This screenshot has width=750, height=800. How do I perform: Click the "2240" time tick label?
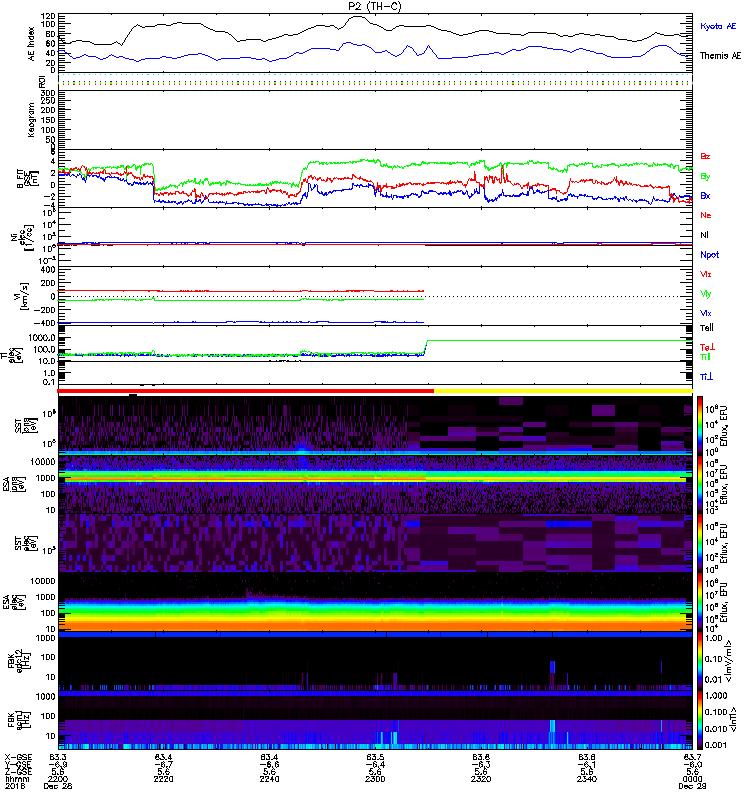tap(269, 779)
